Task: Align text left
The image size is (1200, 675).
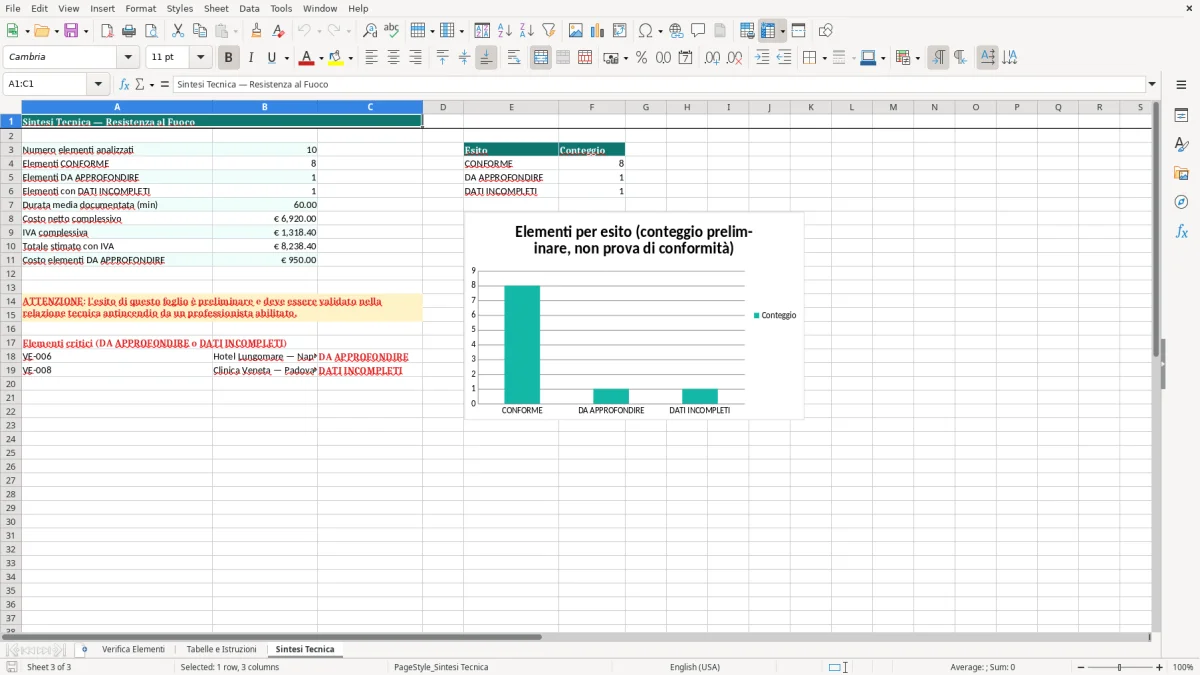Action: coord(371,58)
